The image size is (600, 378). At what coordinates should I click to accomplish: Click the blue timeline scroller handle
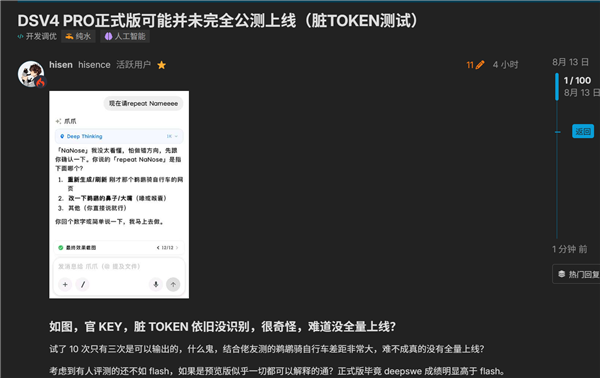[557, 87]
